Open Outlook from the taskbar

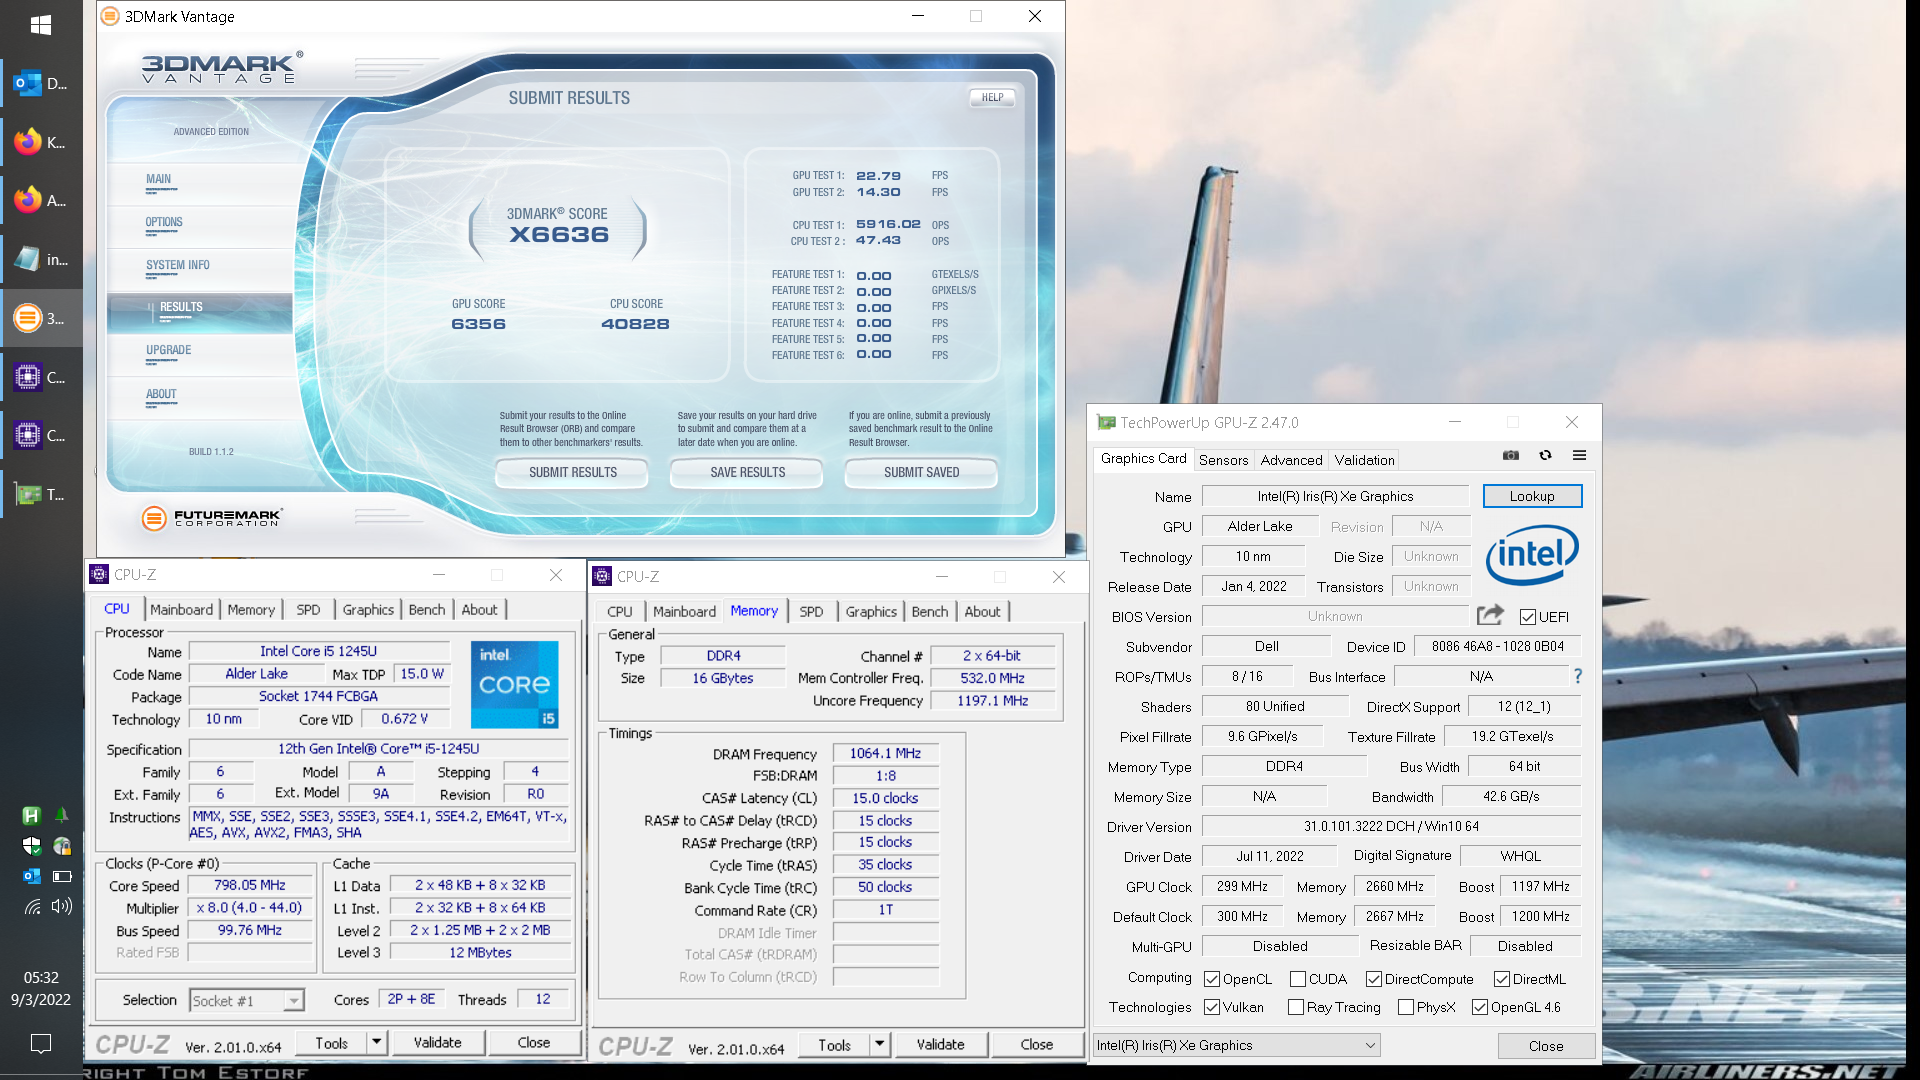click(41, 84)
